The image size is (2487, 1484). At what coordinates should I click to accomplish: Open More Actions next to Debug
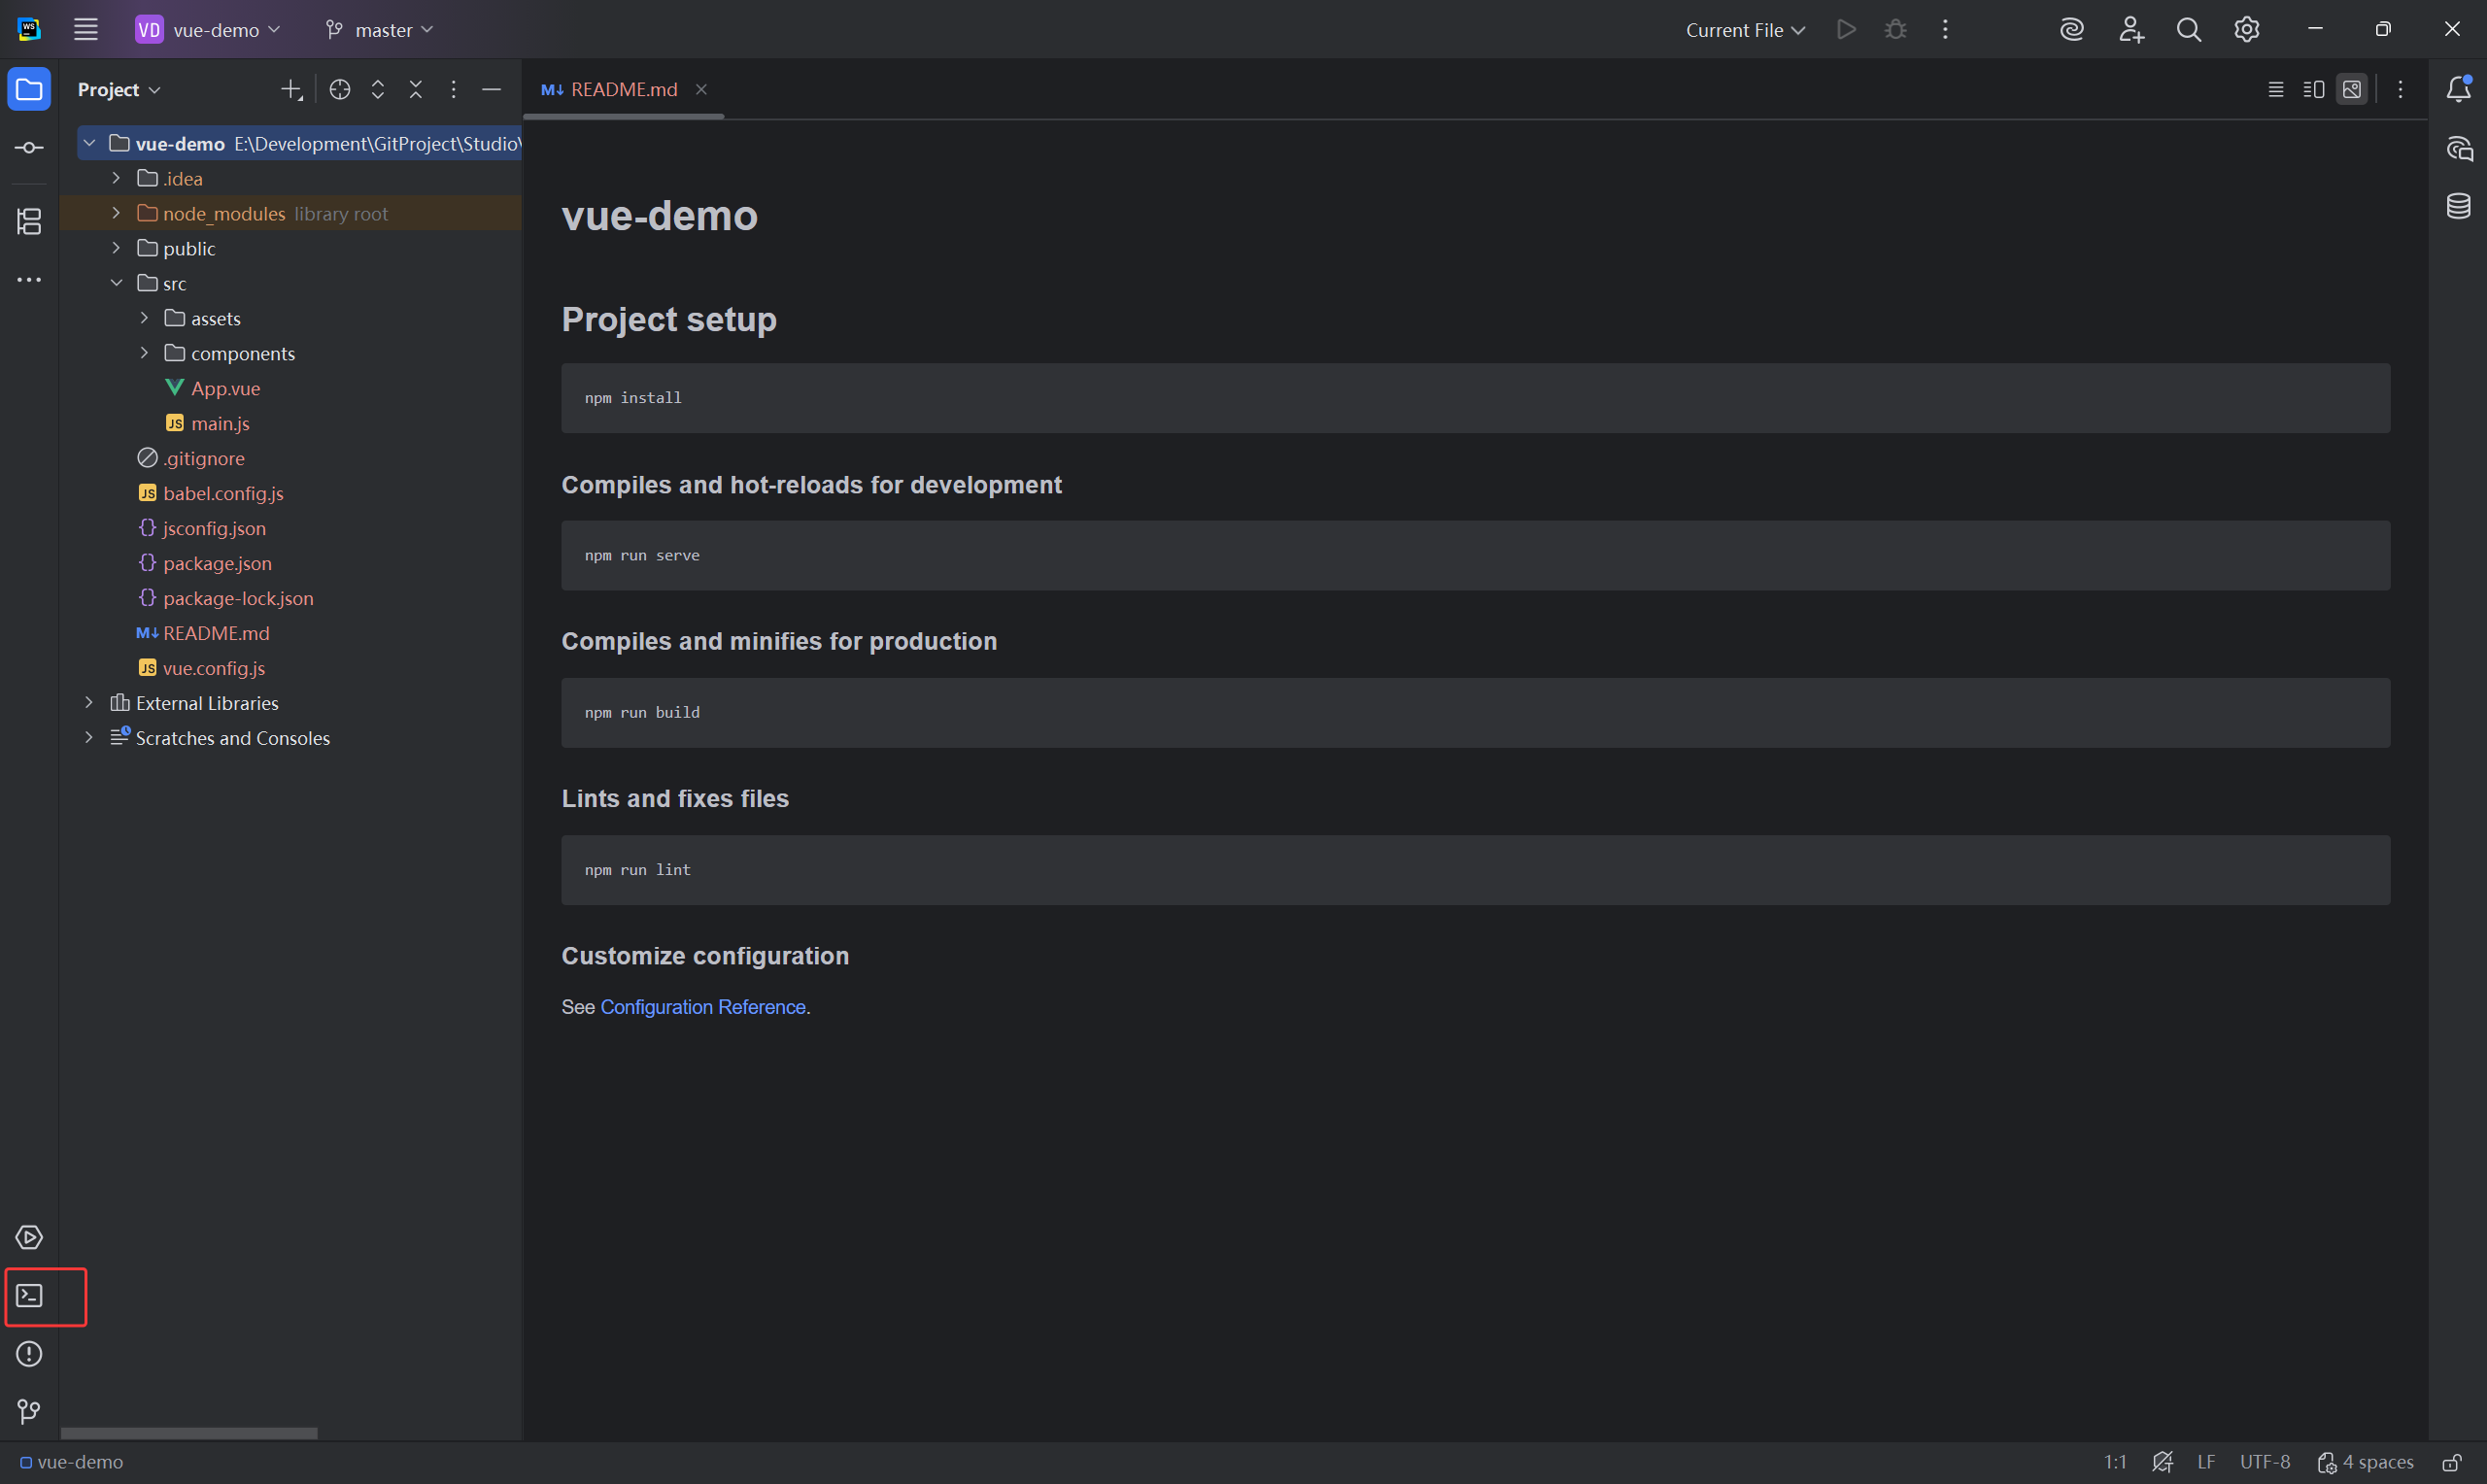(x=1945, y=30)
